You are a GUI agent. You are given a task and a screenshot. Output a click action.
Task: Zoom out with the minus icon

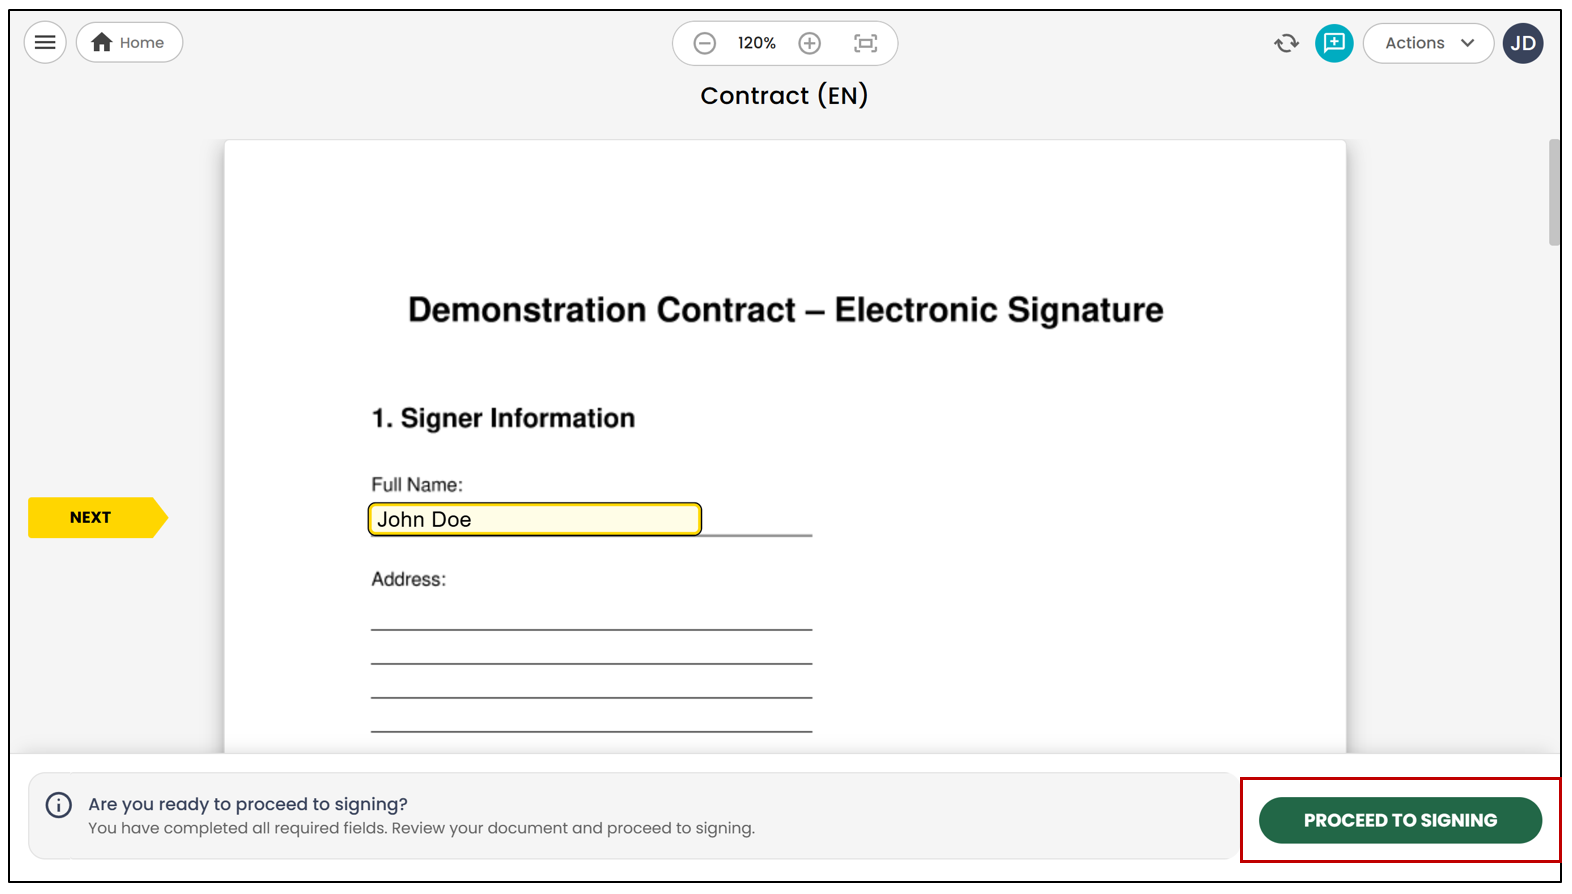coord(705,44)
